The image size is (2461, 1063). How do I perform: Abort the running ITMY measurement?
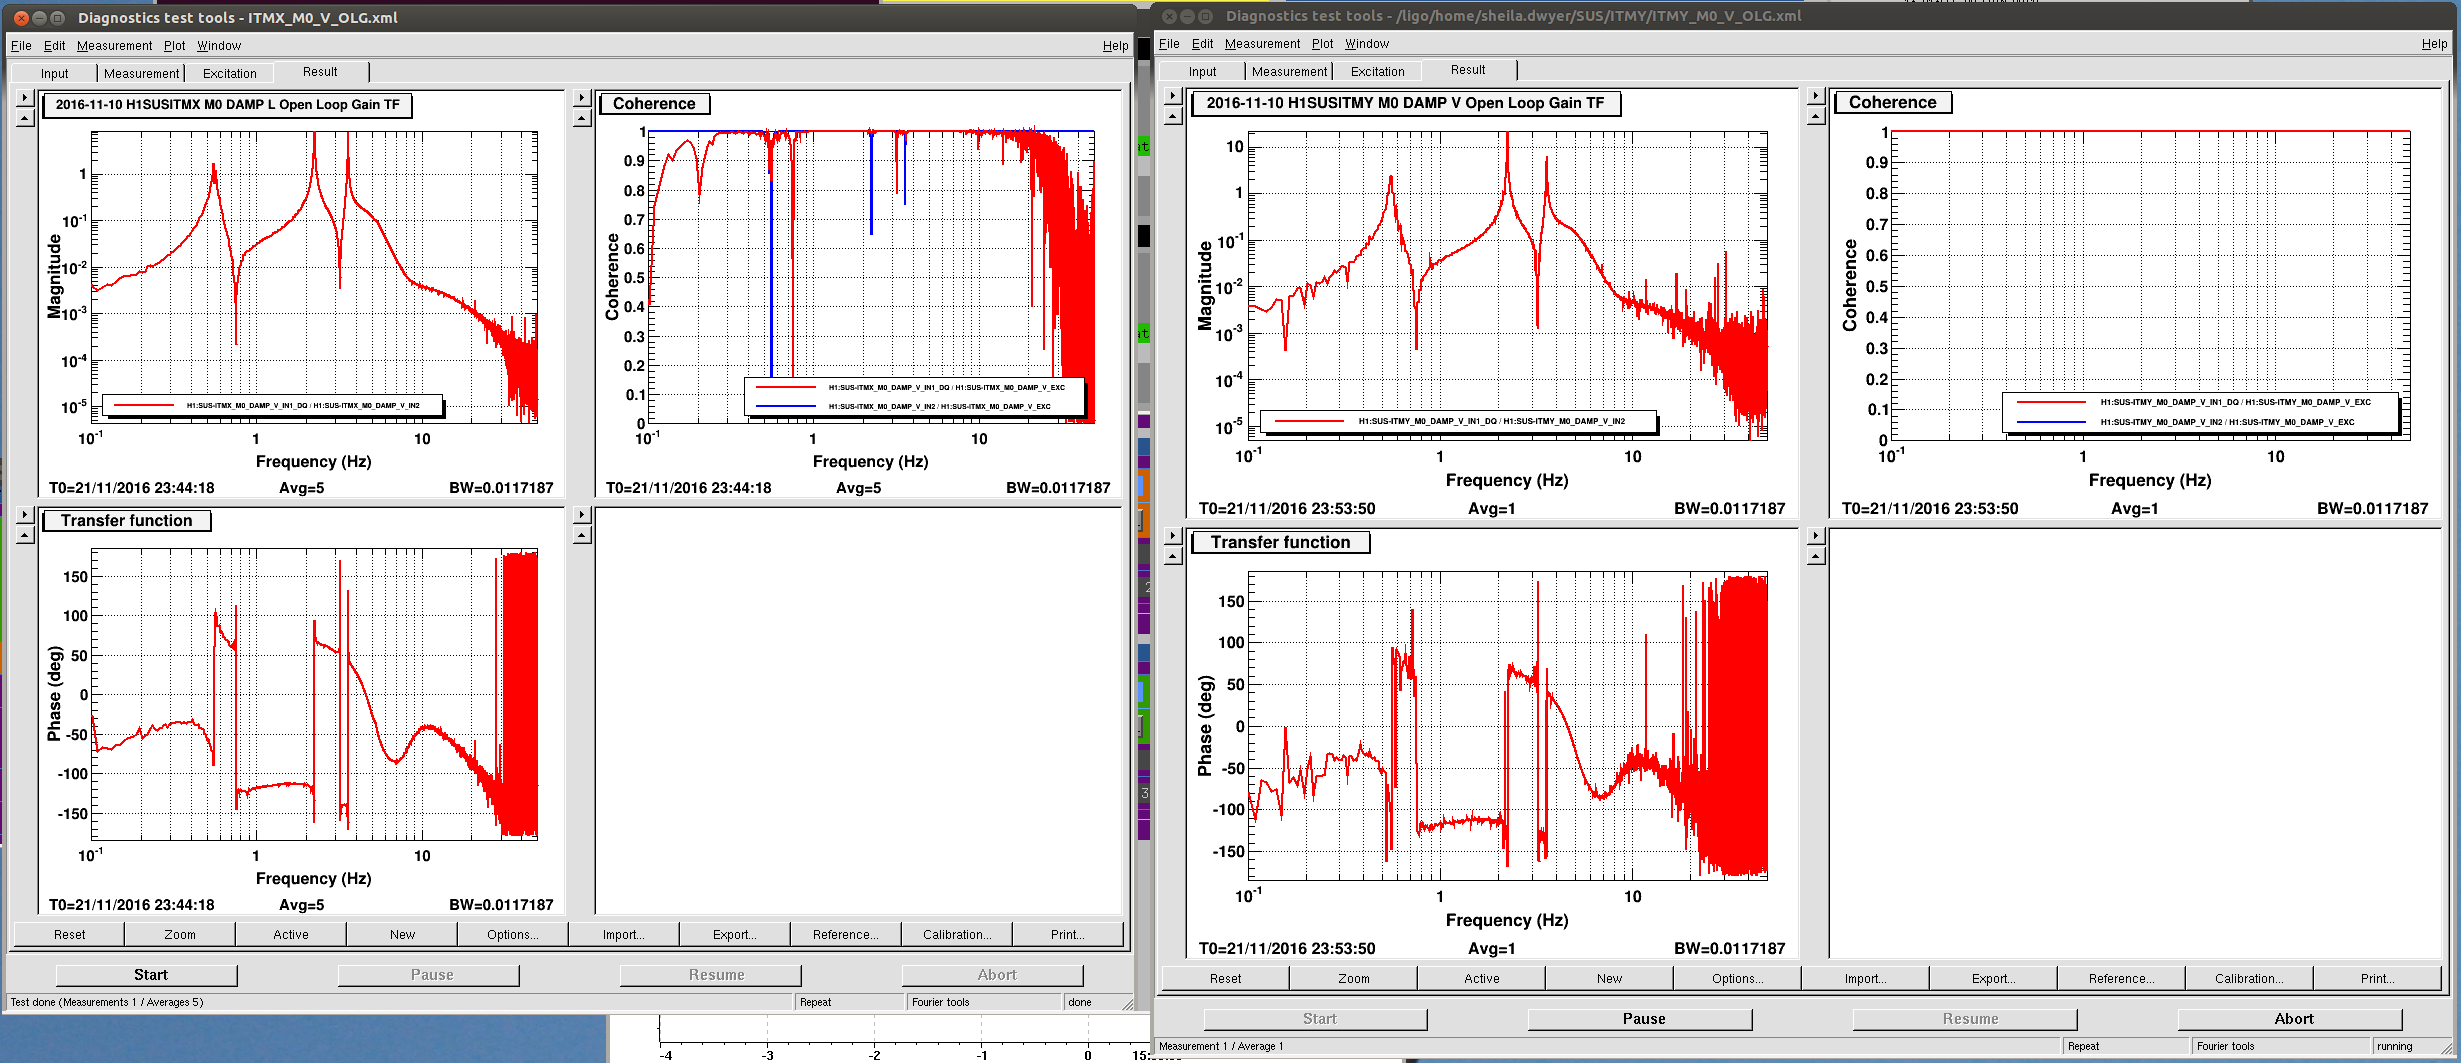coord(2290,1018)
